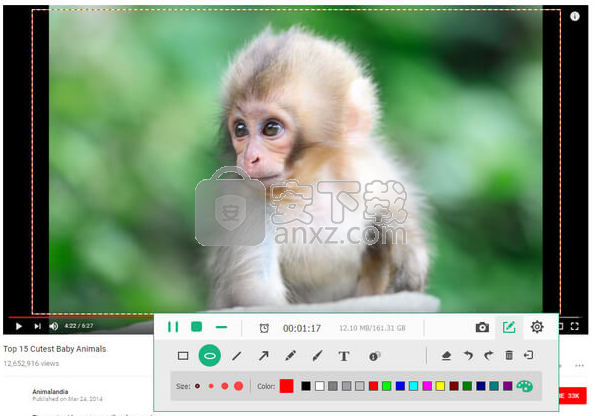Pick the dark green color swatch
This screenshot has height=416, width=606.
tap(467, 386)
